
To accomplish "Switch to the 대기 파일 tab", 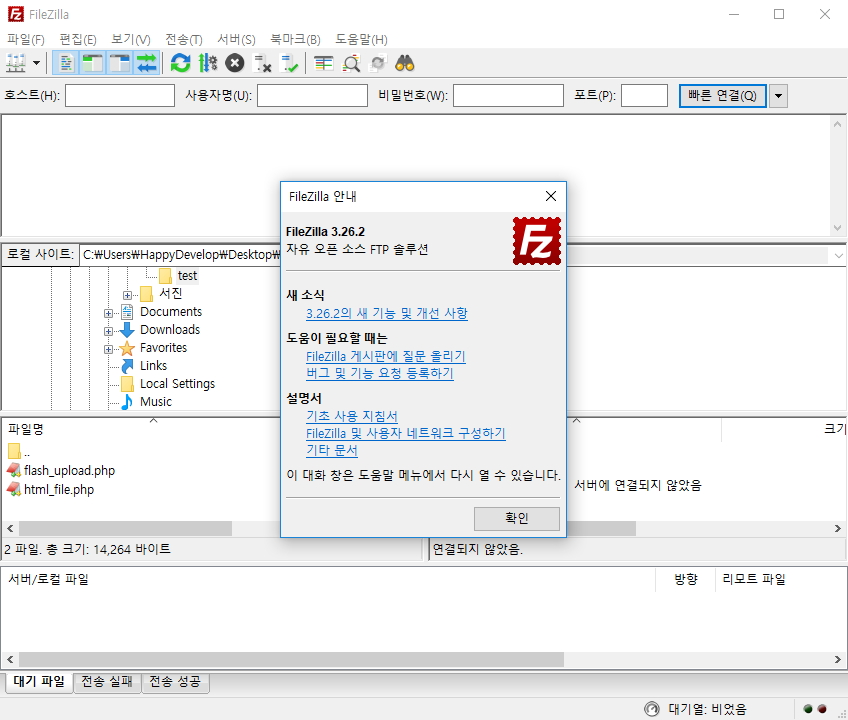I will click(x=39, y=681).
